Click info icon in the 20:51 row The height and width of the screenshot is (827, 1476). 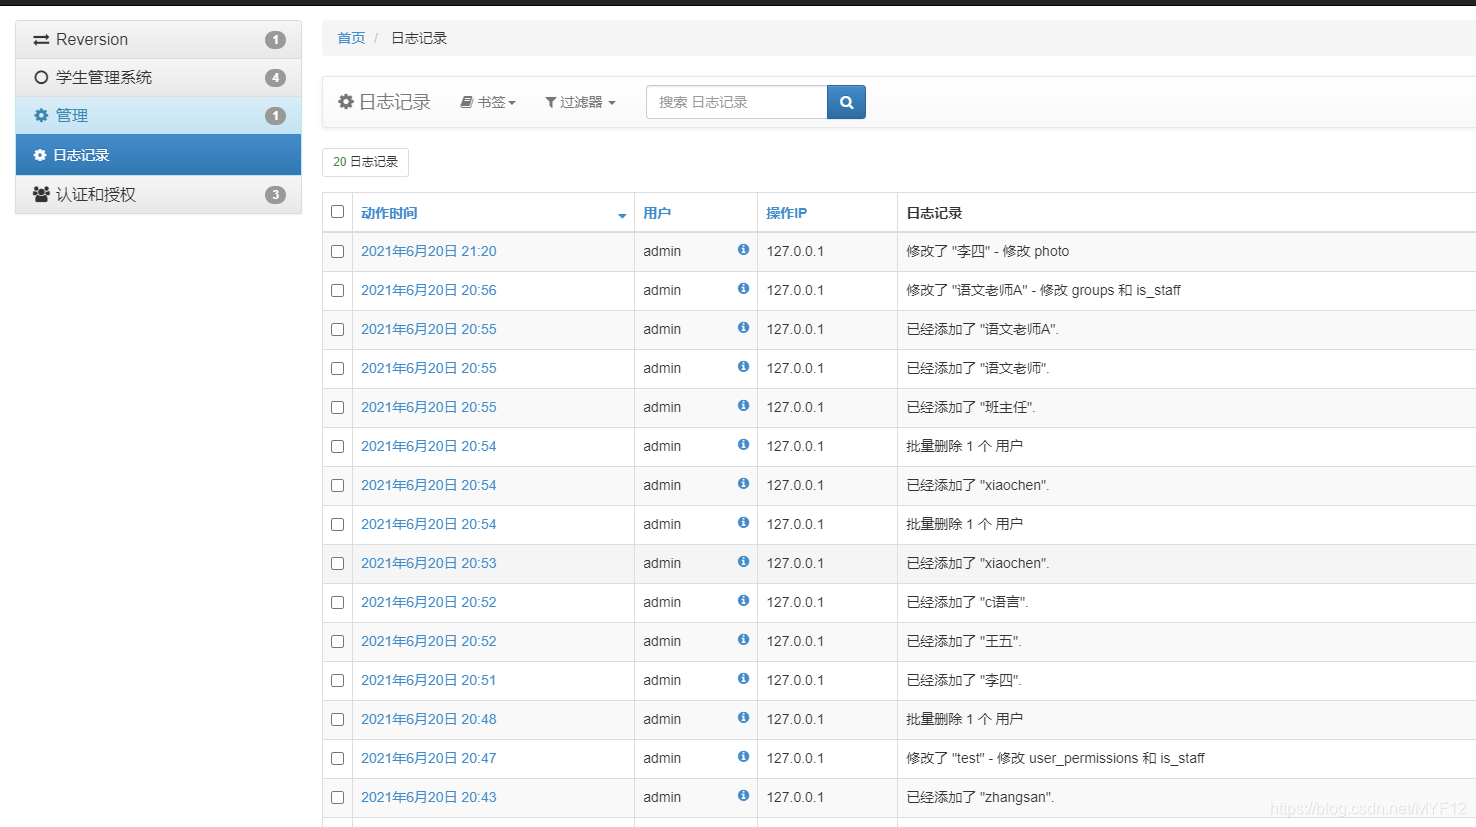(x=743, y=679)
